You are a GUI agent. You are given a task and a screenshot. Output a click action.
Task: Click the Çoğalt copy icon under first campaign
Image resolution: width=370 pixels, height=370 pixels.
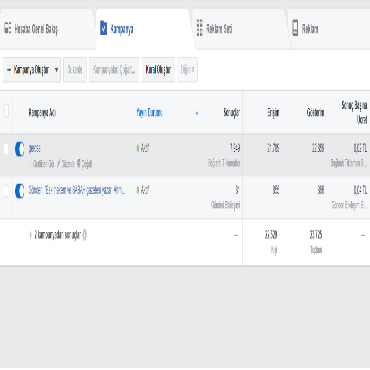click(x=79, y=164)
